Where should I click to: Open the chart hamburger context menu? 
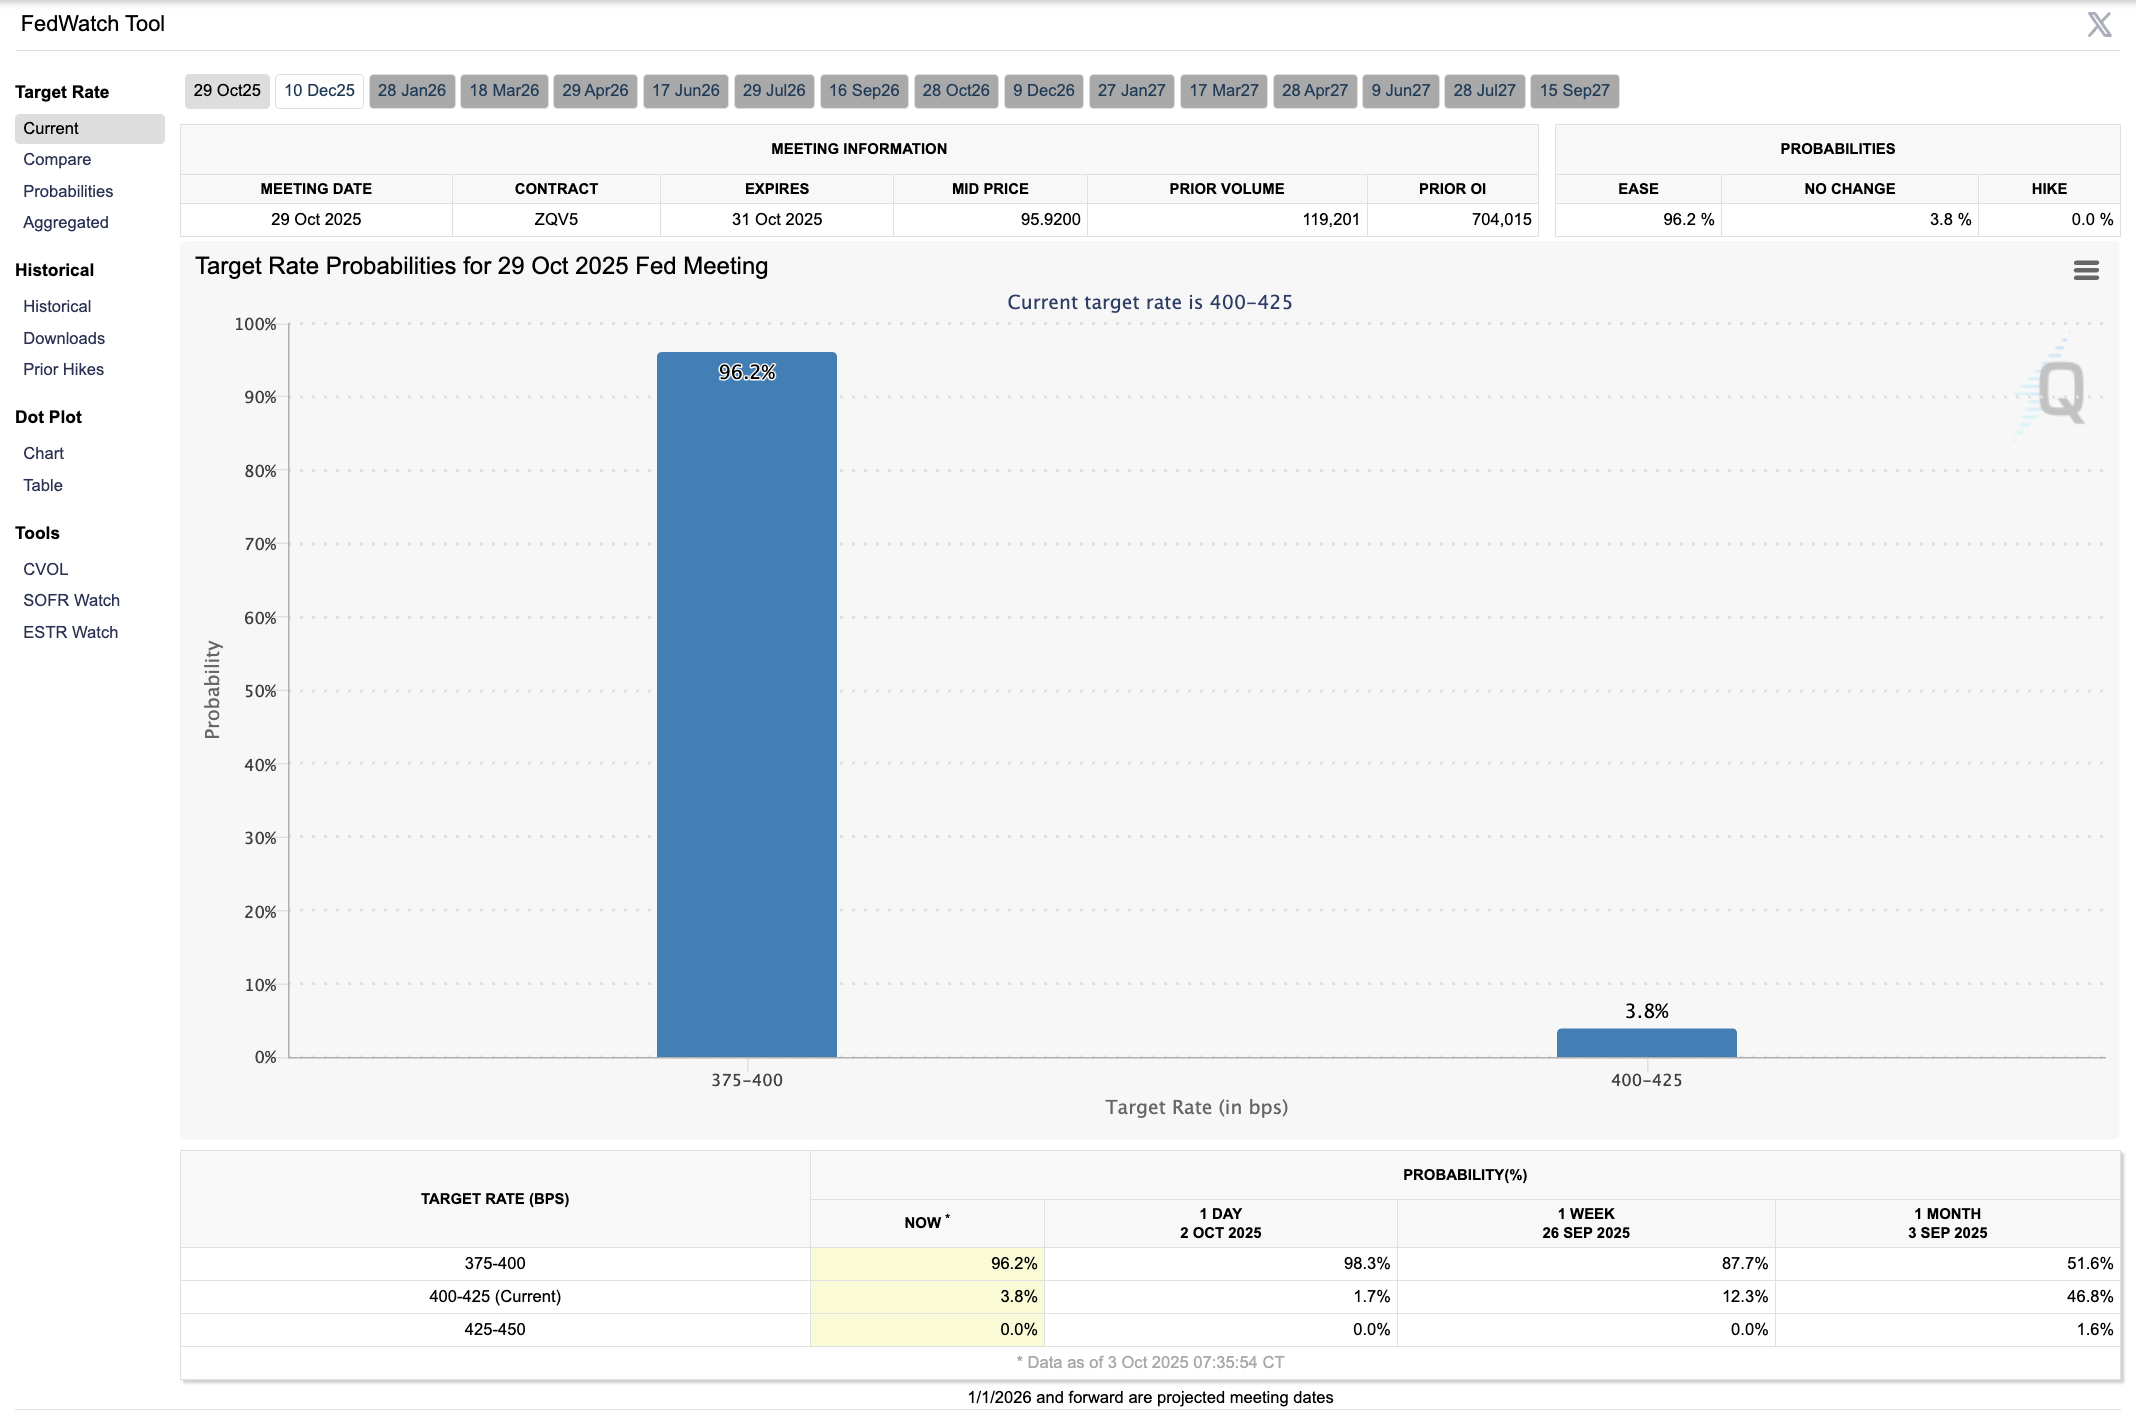click(x=2086, y=270)
